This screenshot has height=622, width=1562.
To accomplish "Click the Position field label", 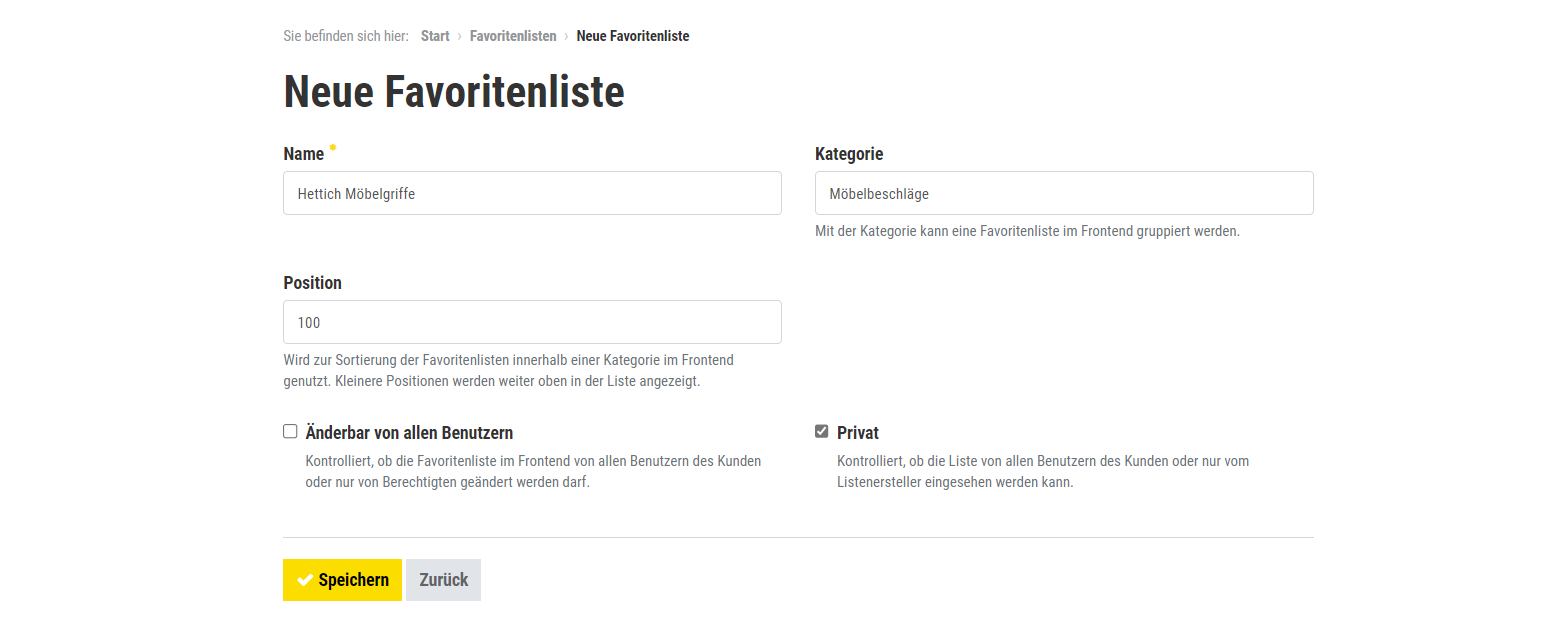I will tap(312, 283).
